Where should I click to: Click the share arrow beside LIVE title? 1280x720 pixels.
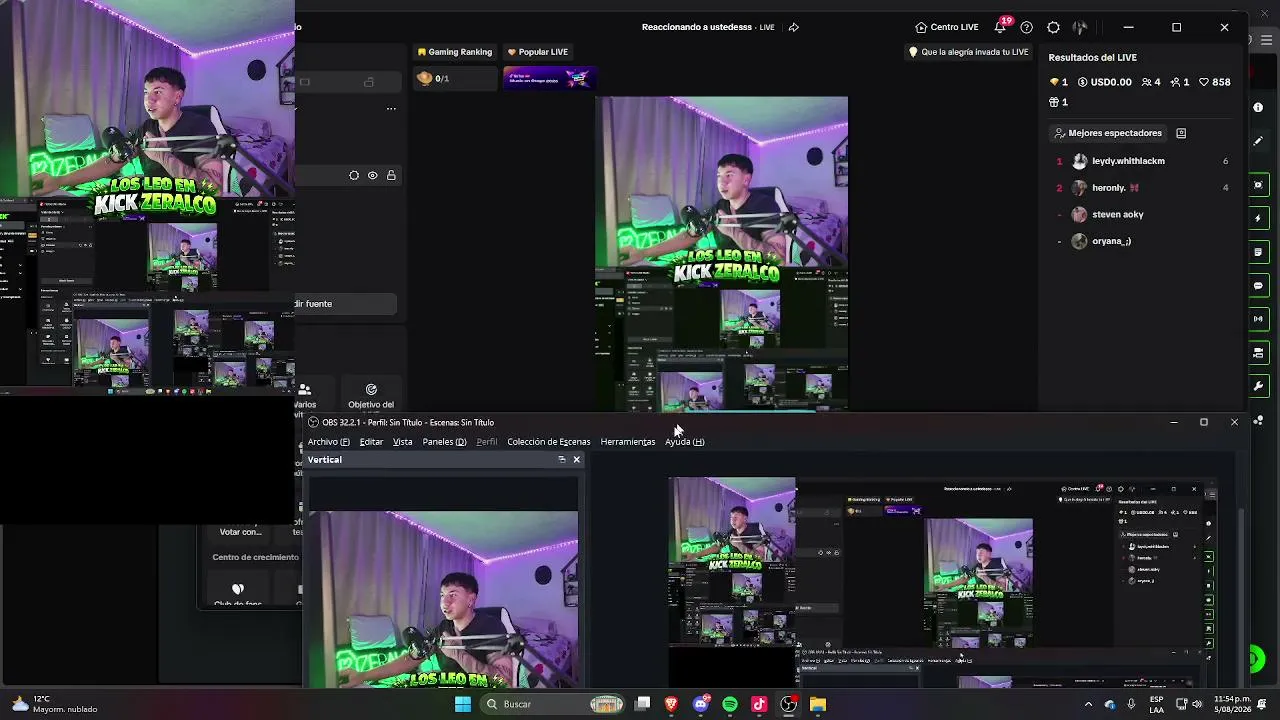click(x=793, y=27)
